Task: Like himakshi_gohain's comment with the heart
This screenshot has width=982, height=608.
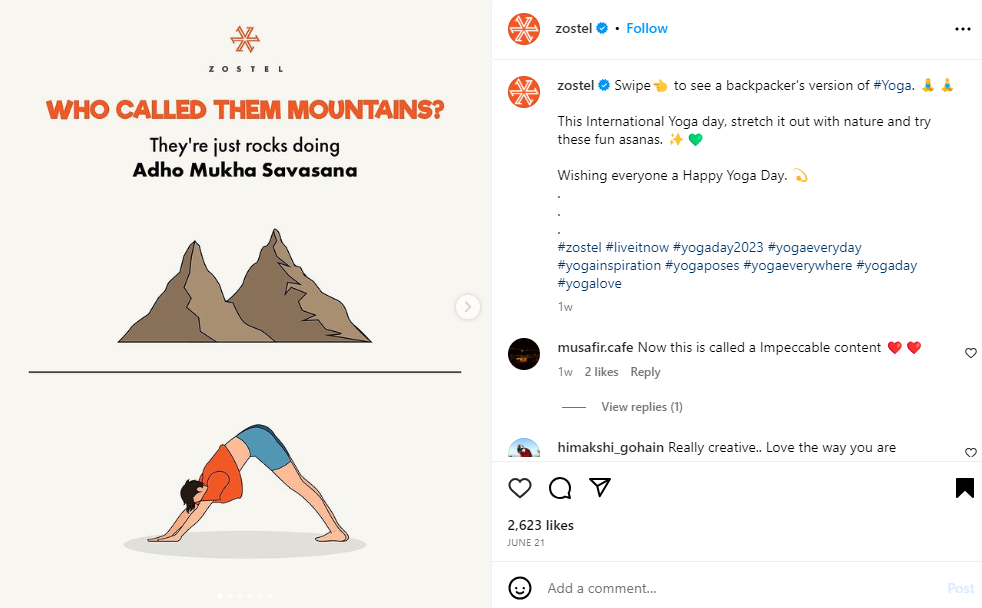Action: click(970, 452)
